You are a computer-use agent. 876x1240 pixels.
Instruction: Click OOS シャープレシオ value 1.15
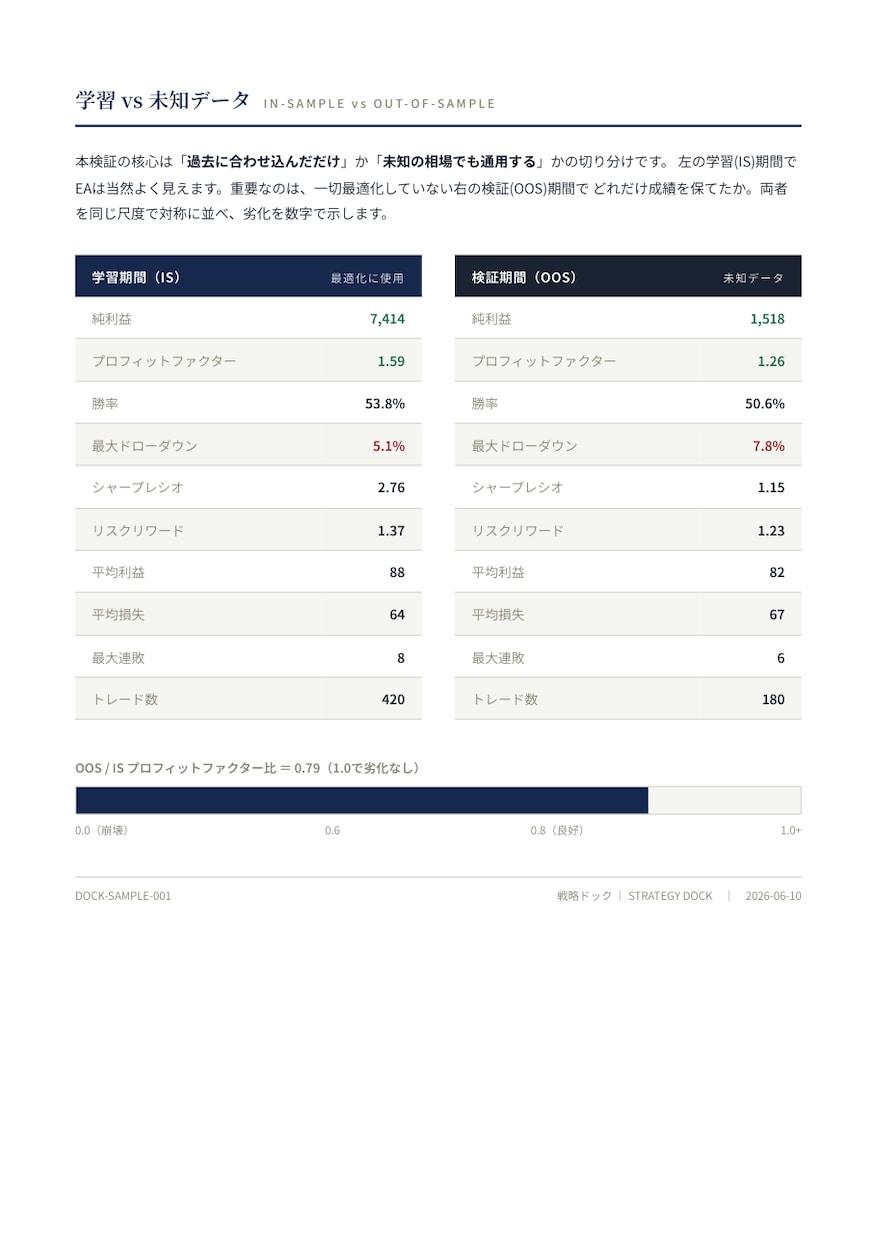pyautogui.click(x=771, y=487)
